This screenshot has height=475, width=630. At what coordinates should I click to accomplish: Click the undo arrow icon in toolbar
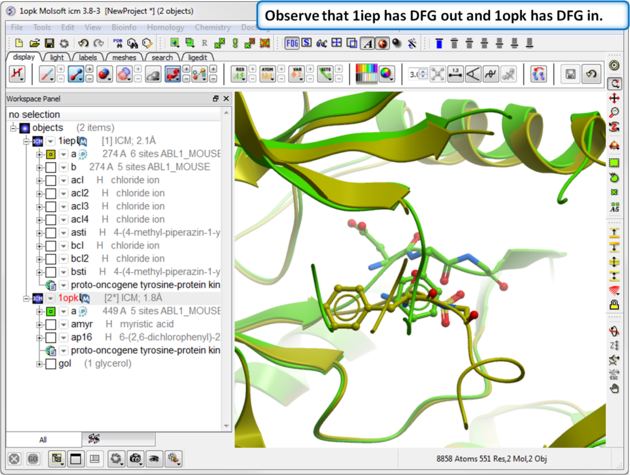point(84,44)
